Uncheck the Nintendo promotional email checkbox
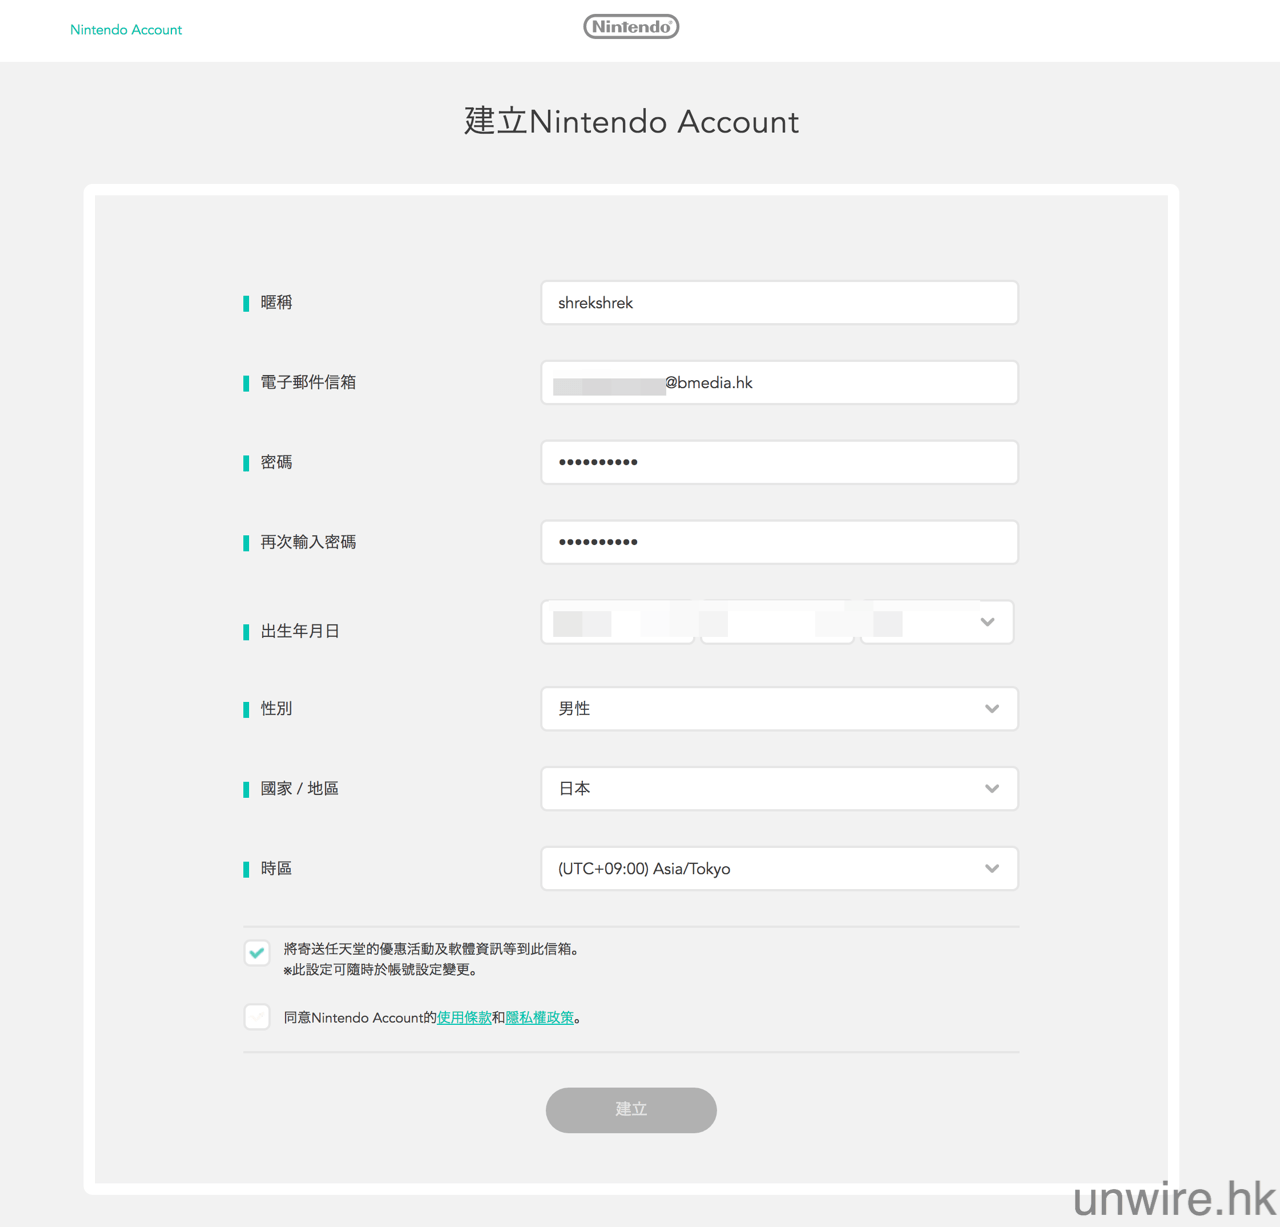 point(257,953)
